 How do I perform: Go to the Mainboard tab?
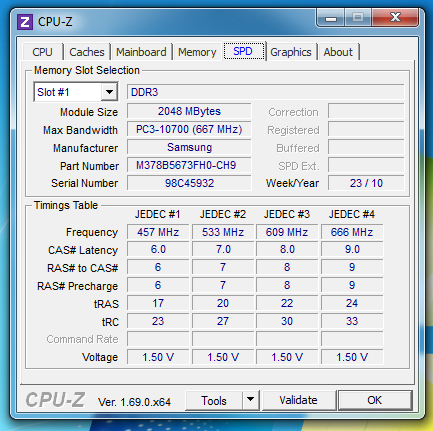tap(141, 52)
